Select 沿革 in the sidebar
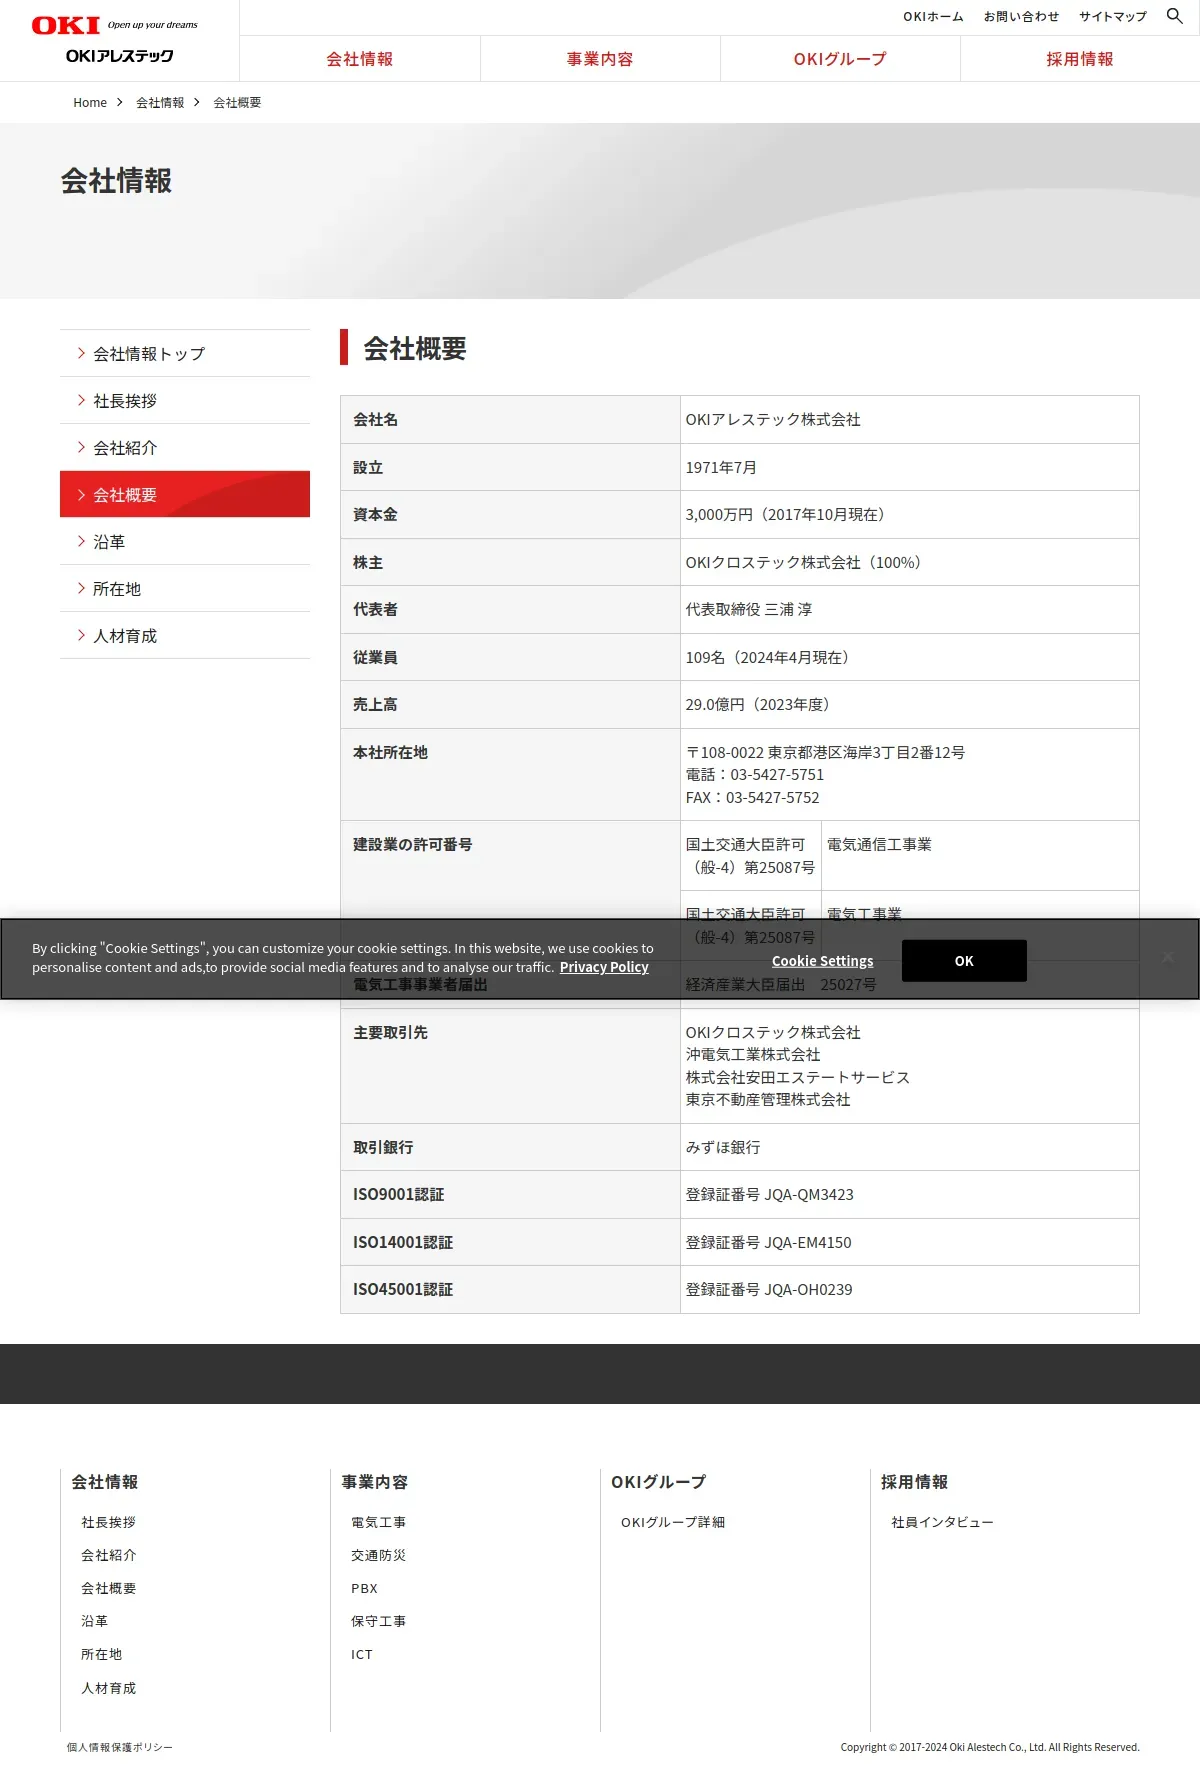Viewport: 1200px width, 1769px height. click(x=185, y=541)
